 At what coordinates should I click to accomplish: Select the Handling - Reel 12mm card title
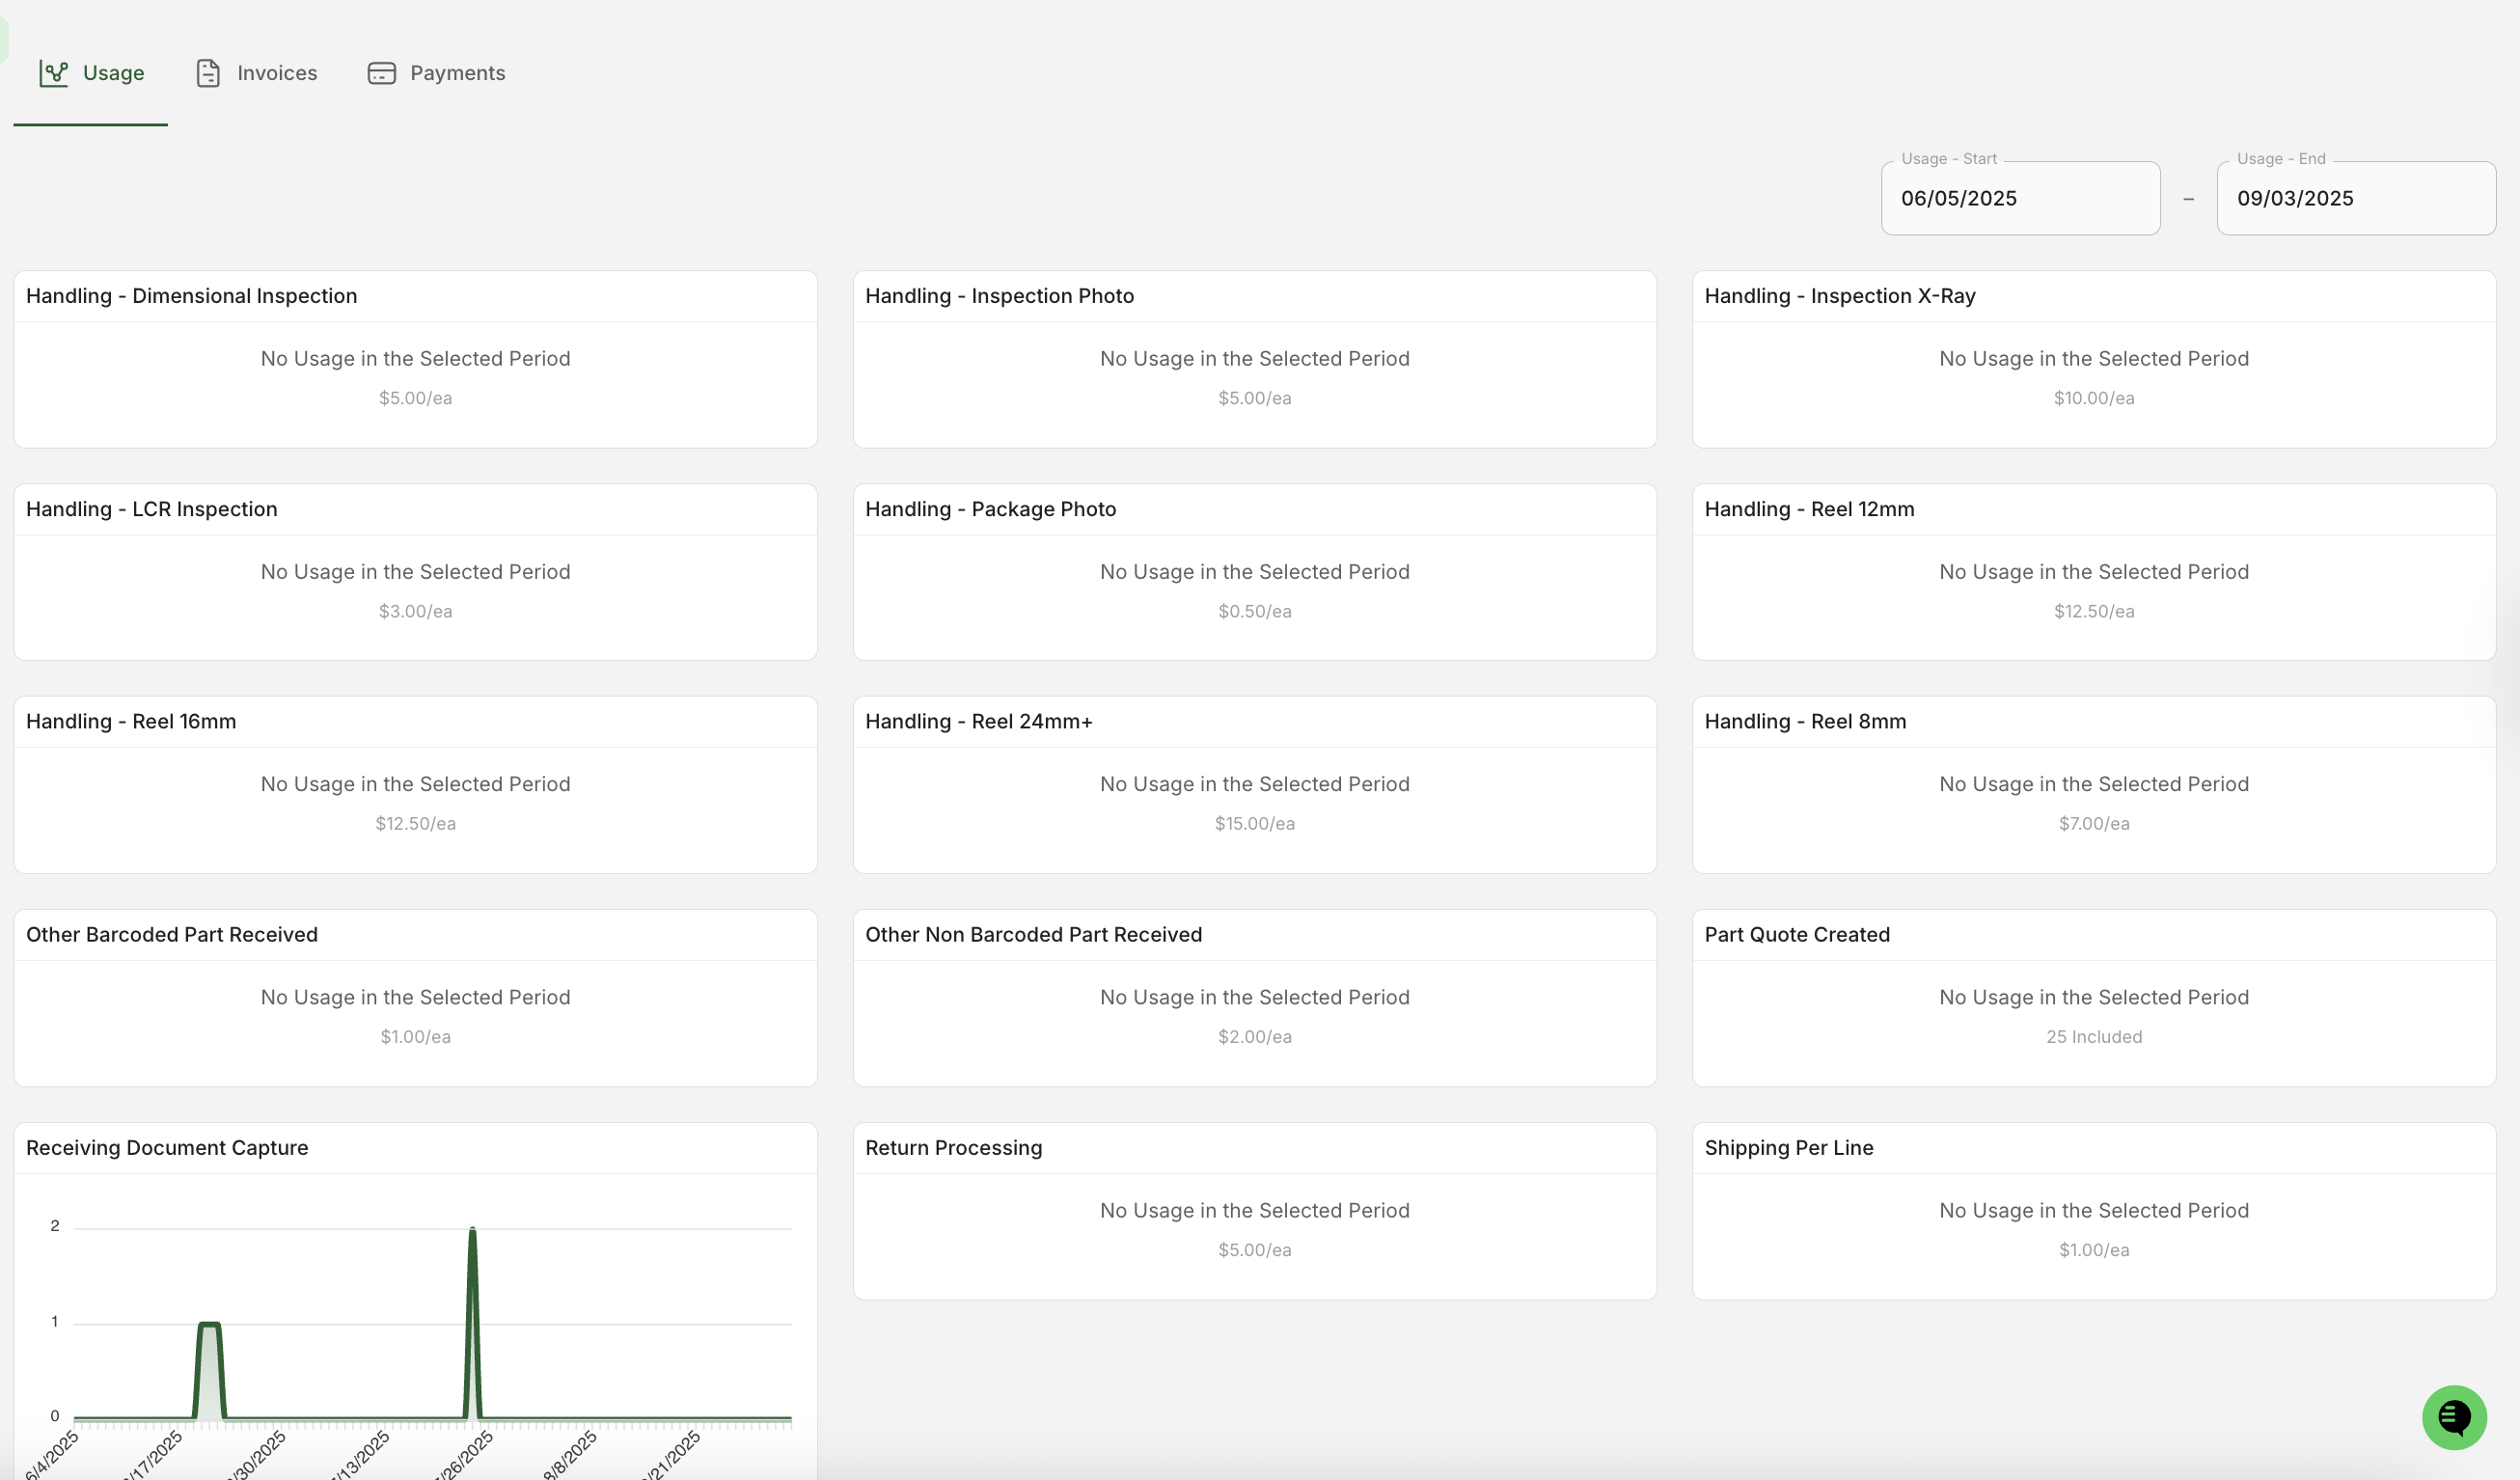pos(1809,509)
